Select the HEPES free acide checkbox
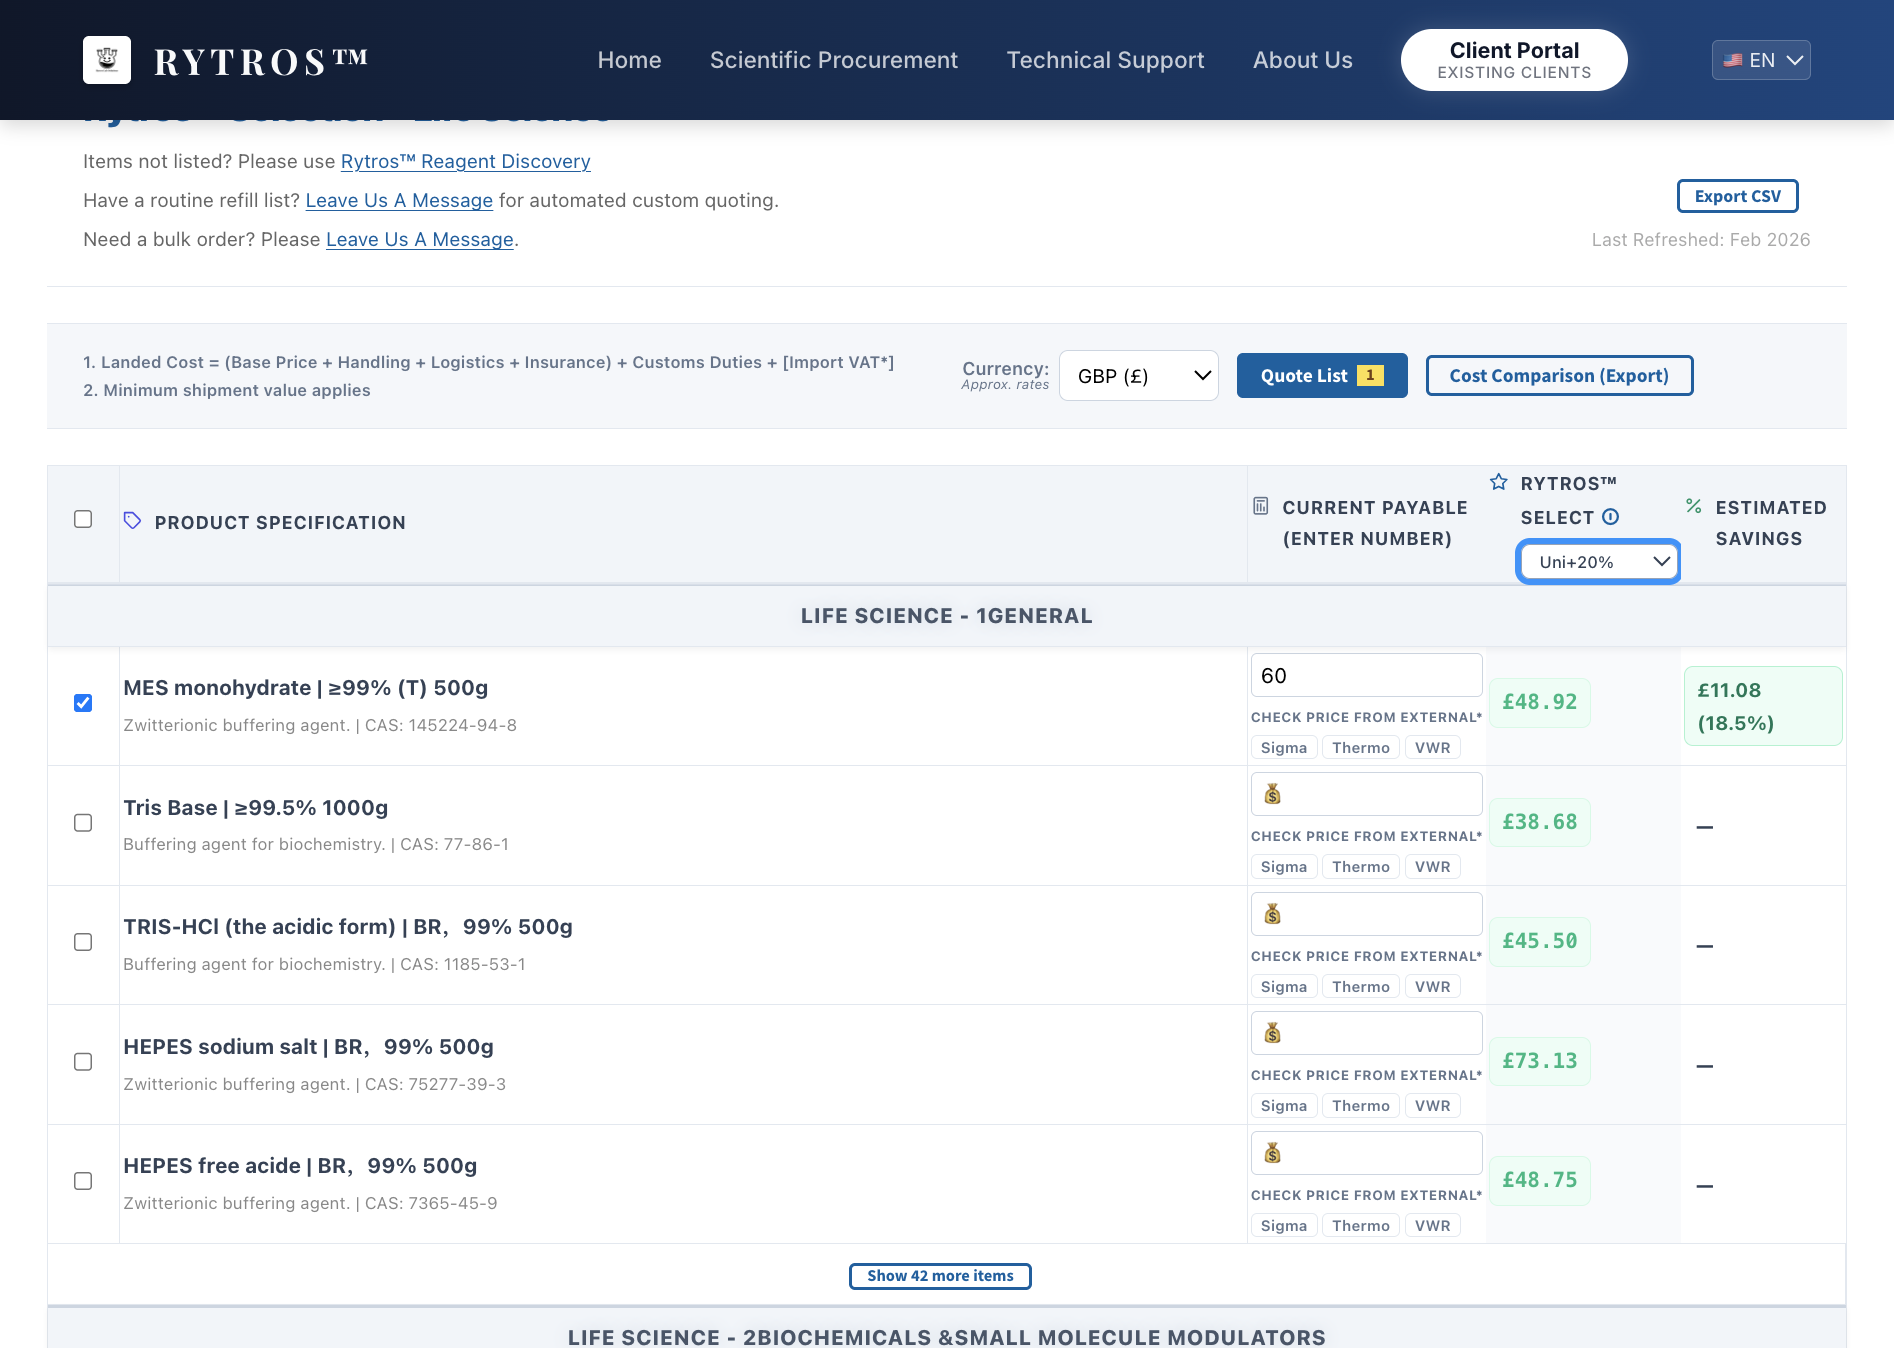Screen dimensions: 1894x1348 pos(83,1181)
